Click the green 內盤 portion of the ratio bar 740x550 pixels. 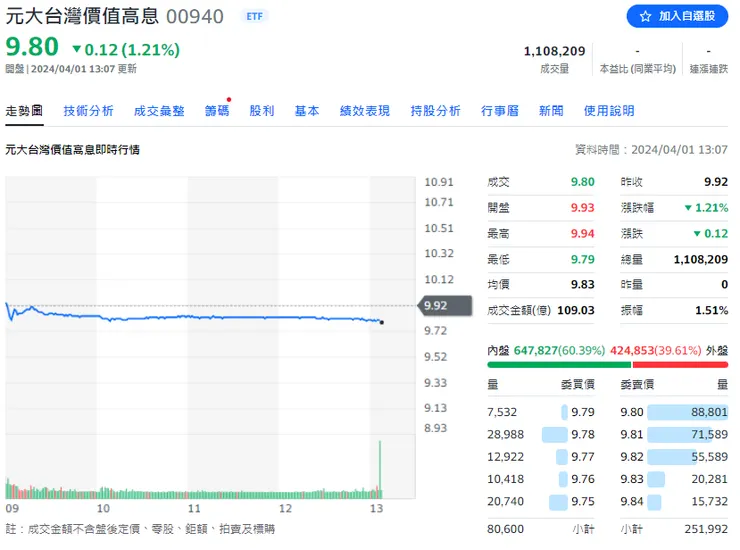click(559, 364)
